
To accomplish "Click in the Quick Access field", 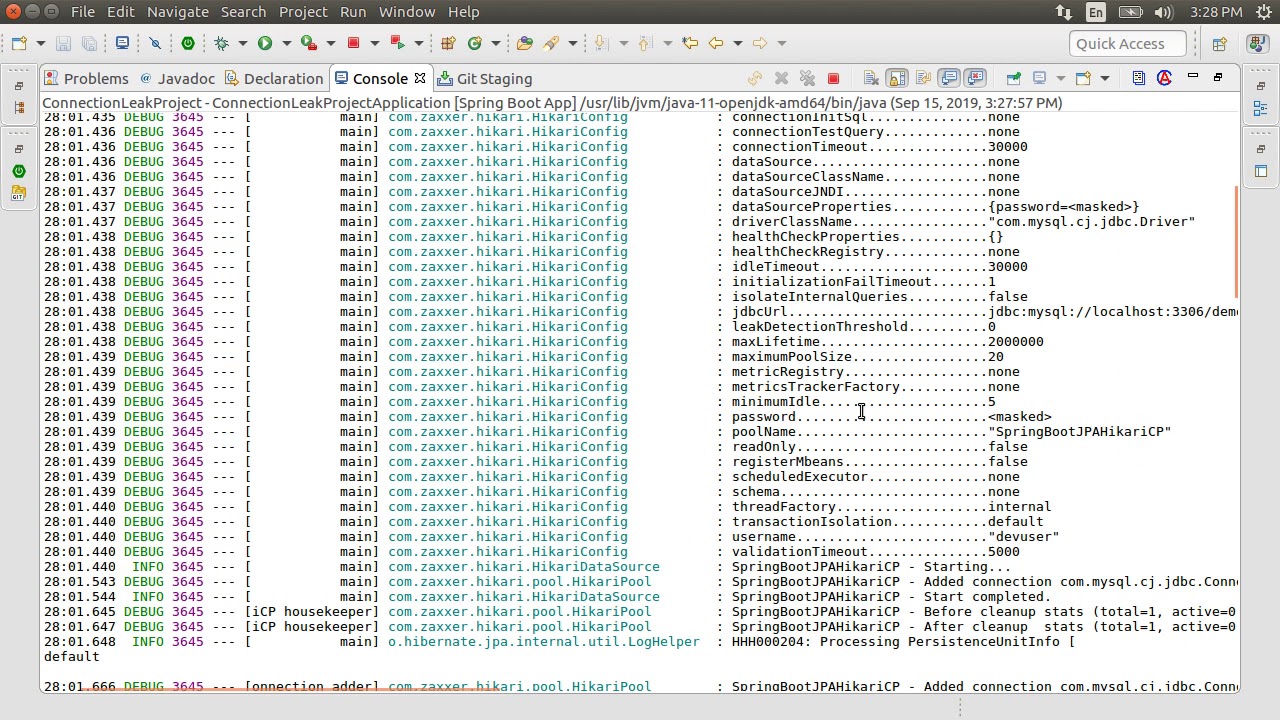I will pos(1128,43).
